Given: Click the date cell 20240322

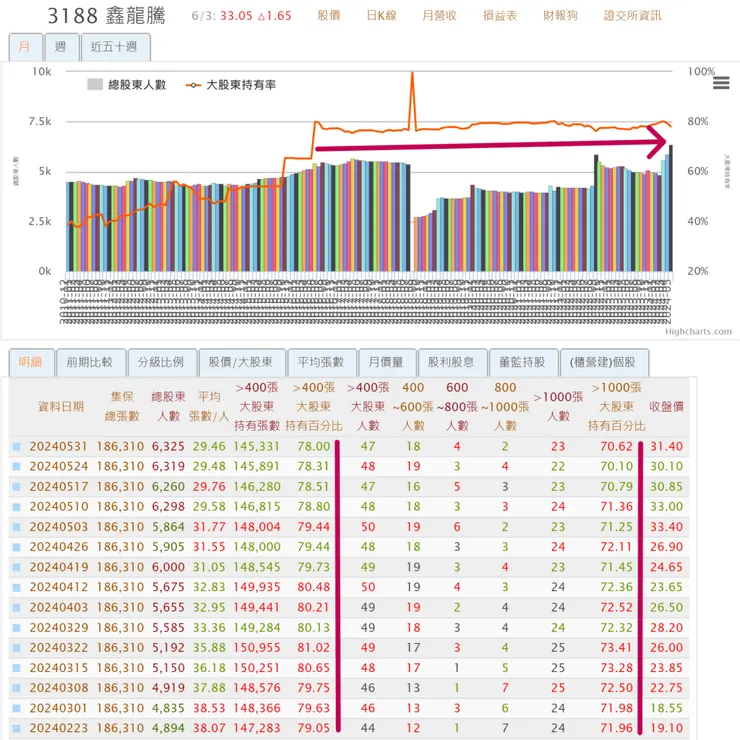Looking at the screenshot, I should tap(59, 648).
